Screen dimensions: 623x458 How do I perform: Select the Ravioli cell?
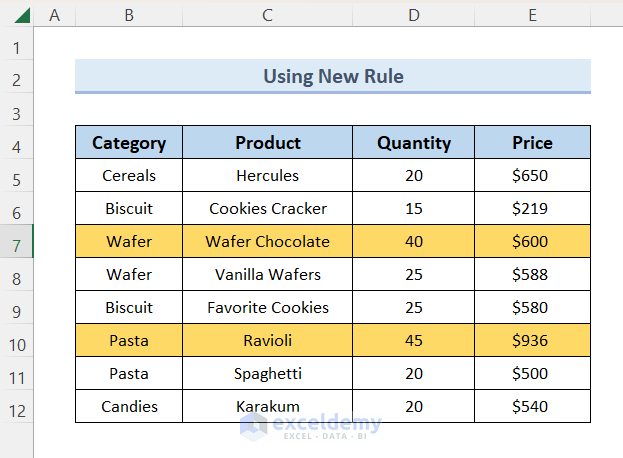click(267, 341)
